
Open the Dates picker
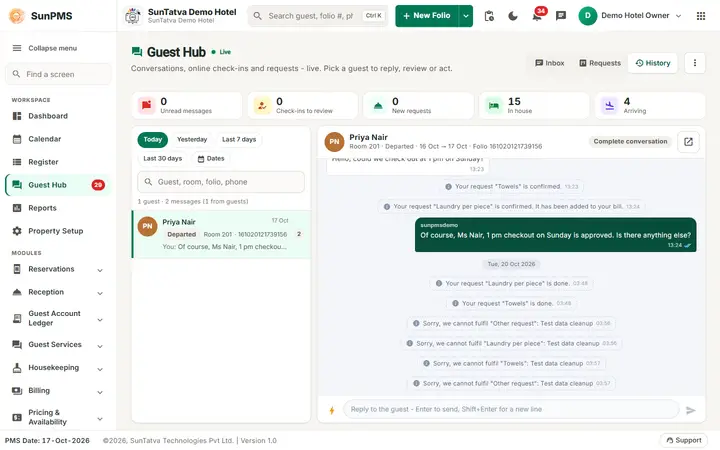pos(211,158)
